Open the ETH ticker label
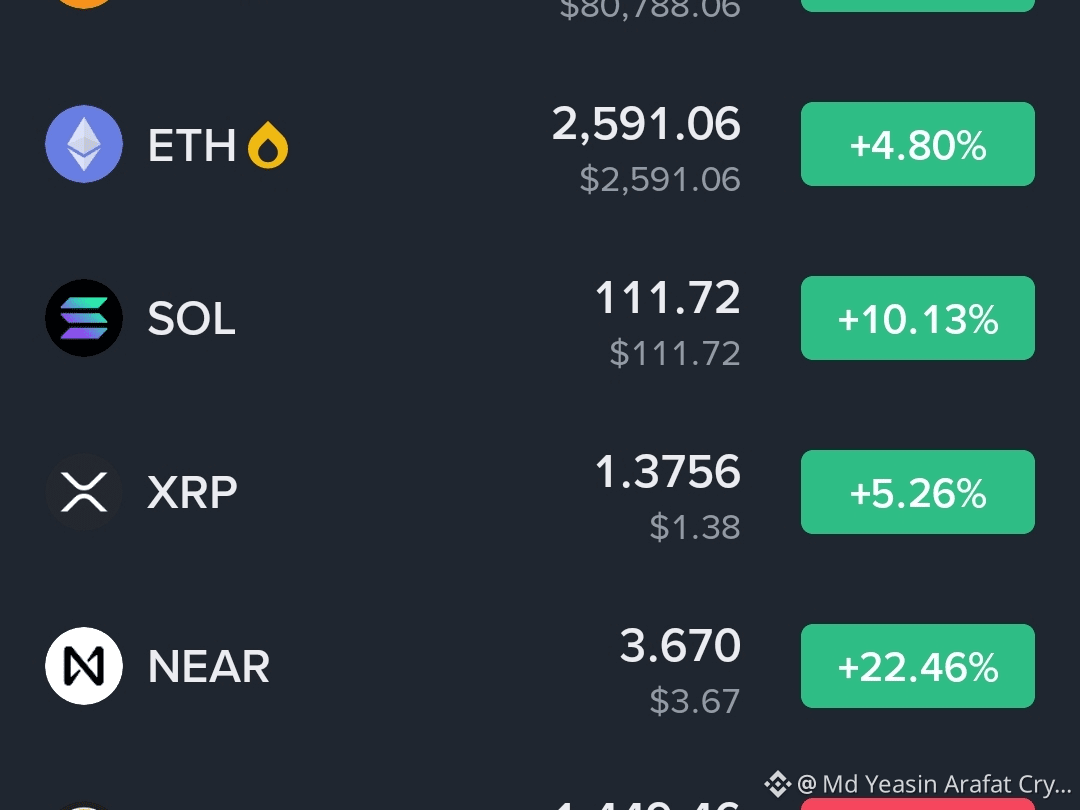The height and width of the screenshot is (810, 1080). coord(191,145)
